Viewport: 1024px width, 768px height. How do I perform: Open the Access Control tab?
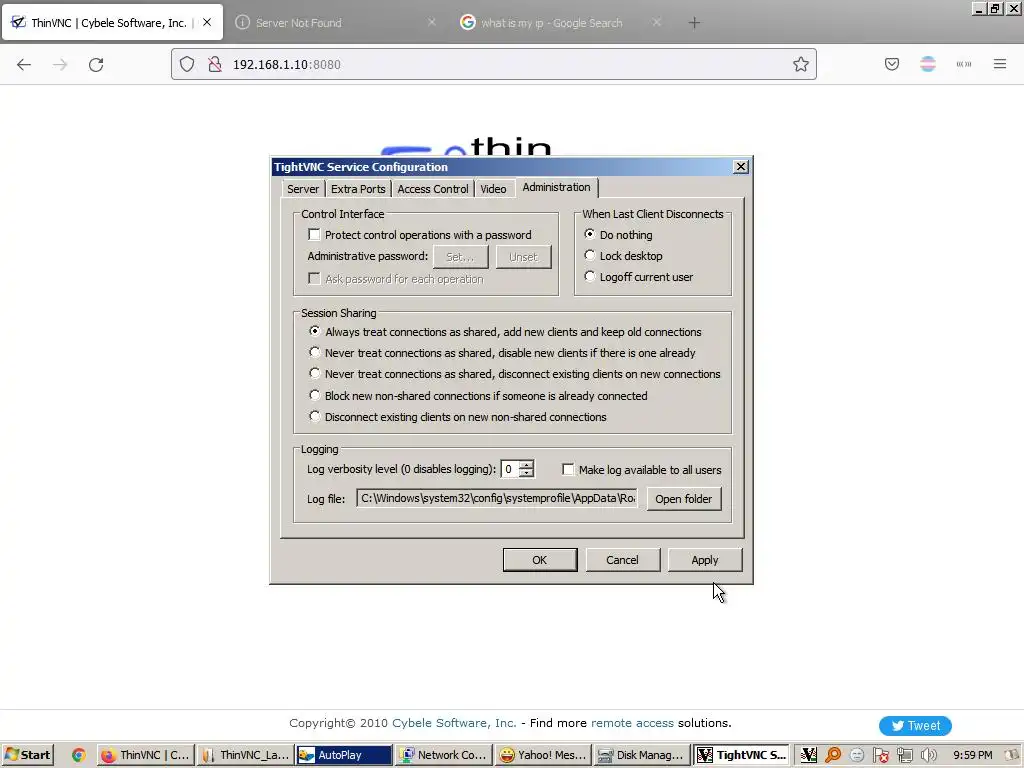432,189
